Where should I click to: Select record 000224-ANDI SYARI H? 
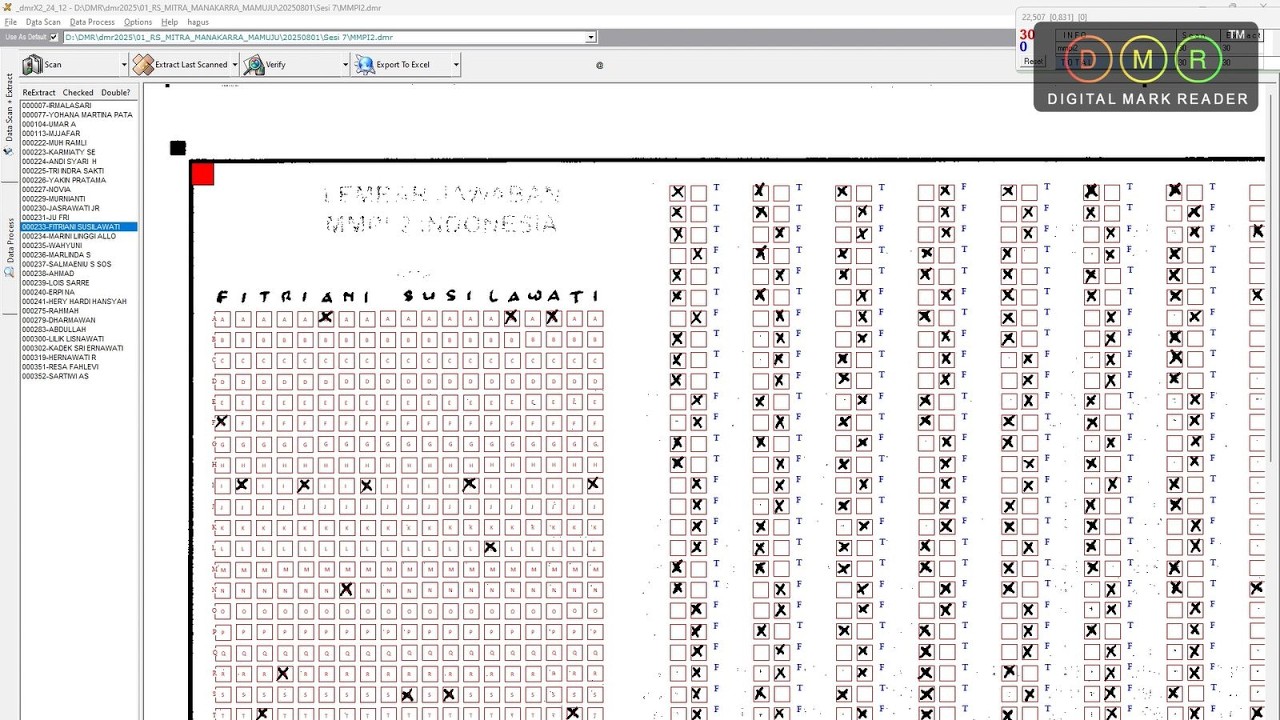(78, 161)
